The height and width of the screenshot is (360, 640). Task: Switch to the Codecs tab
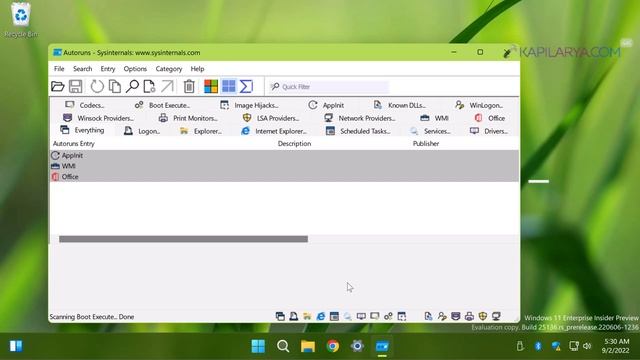pyautogui.click(x=84, y=105)
